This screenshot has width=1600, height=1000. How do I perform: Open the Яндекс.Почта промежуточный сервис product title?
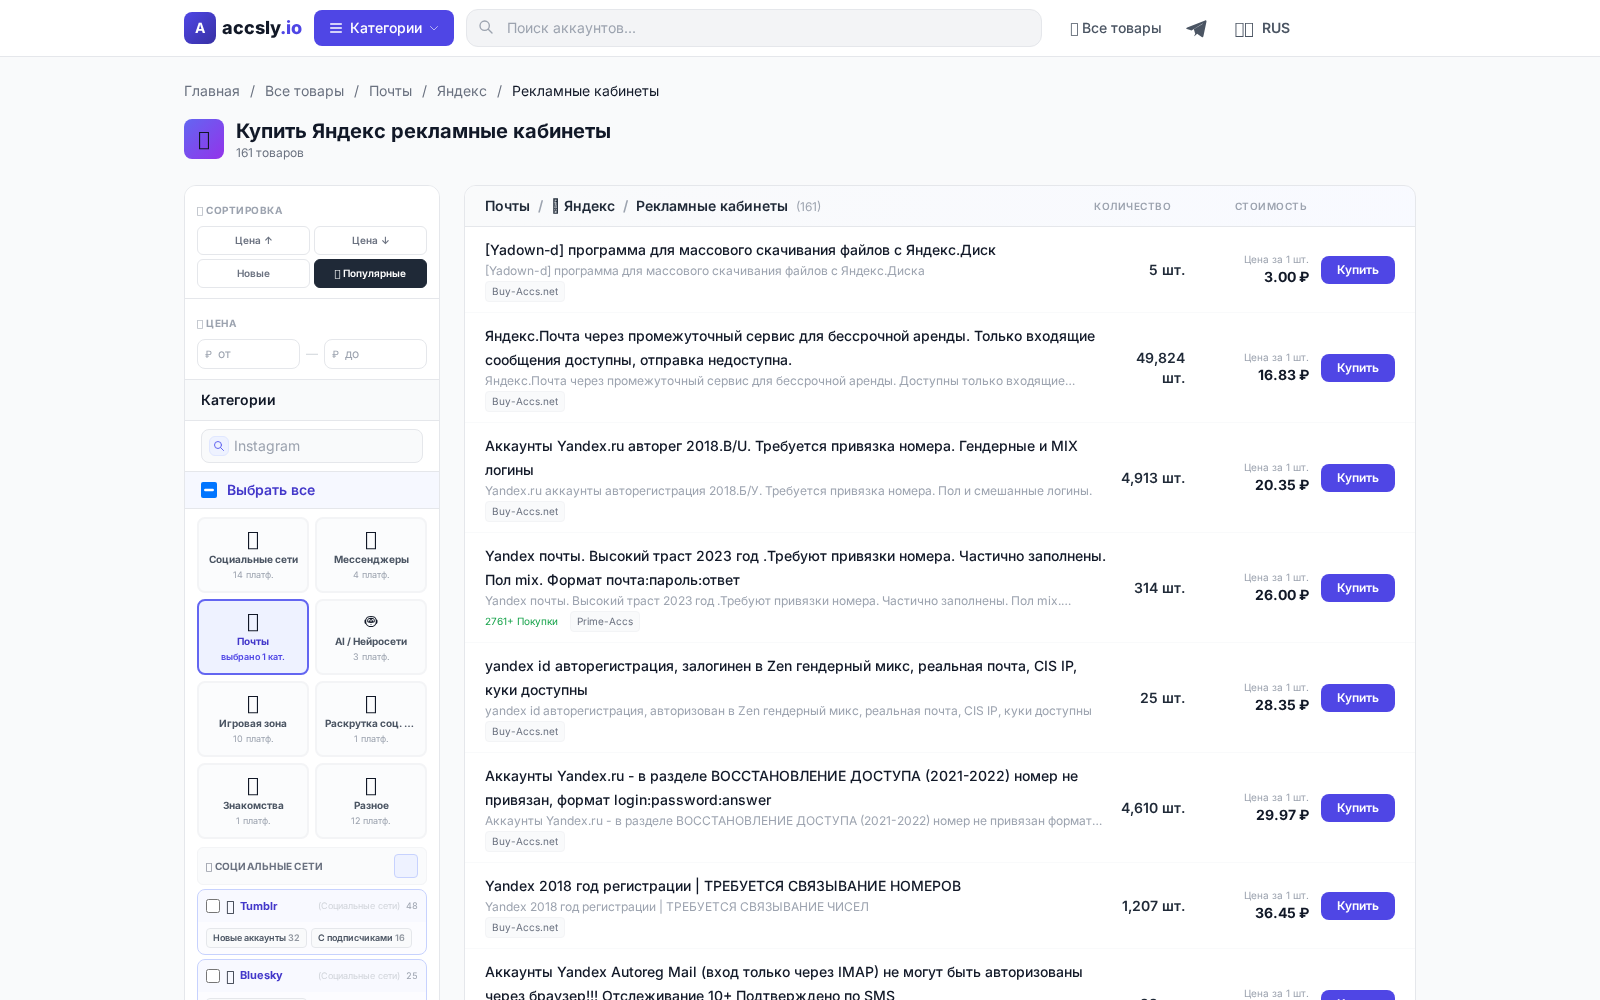(x=790, y=348)
